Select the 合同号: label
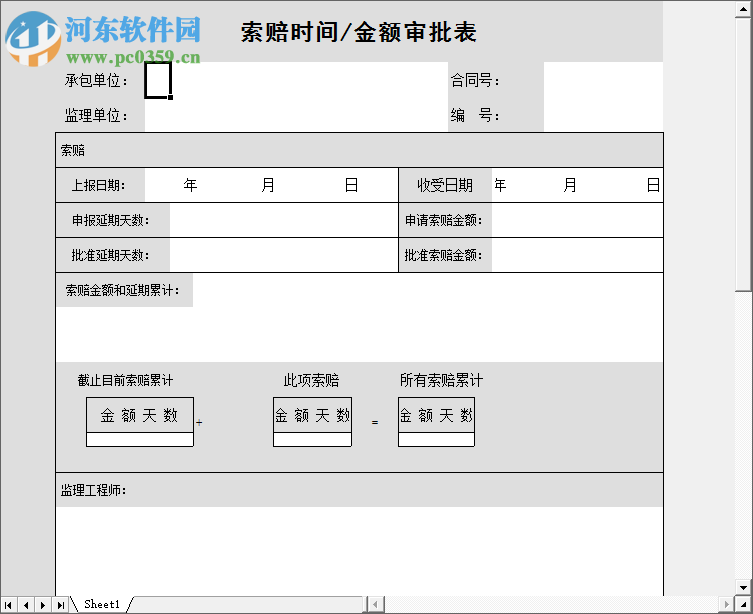 [x=475, y=81]
